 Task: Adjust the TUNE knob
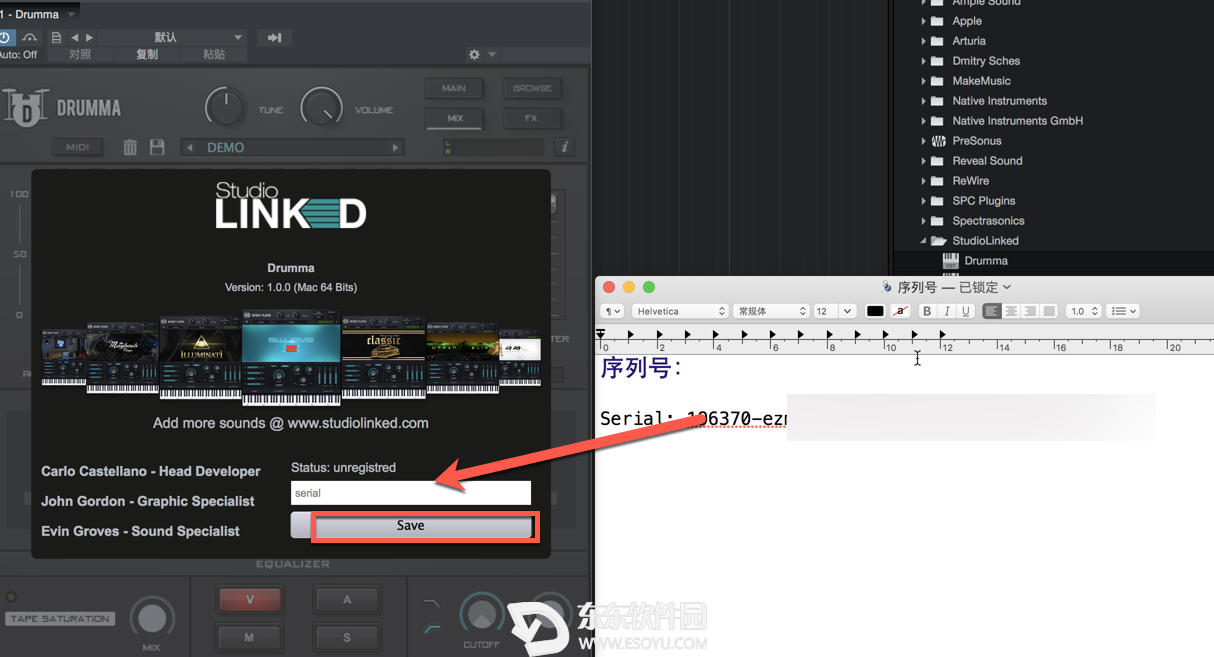coord(225,107)
